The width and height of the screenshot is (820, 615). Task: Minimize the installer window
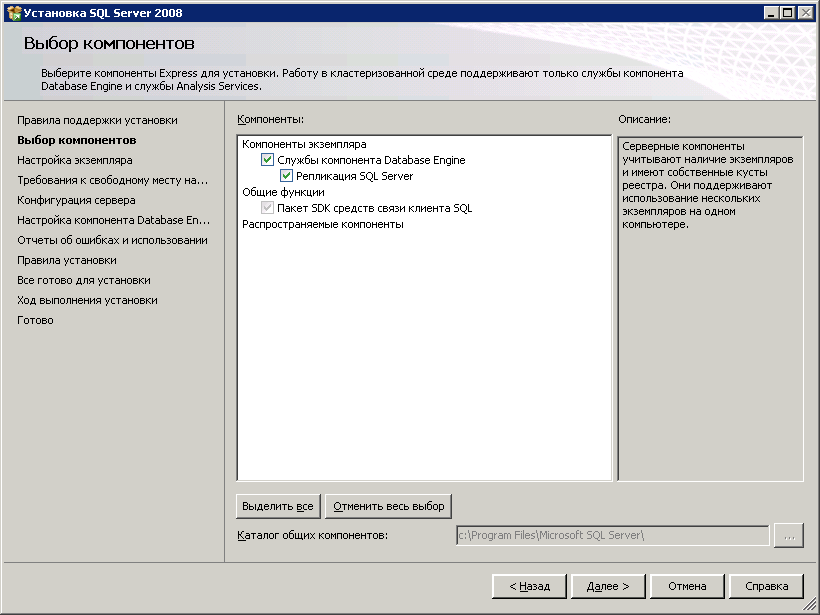point(773,12)
